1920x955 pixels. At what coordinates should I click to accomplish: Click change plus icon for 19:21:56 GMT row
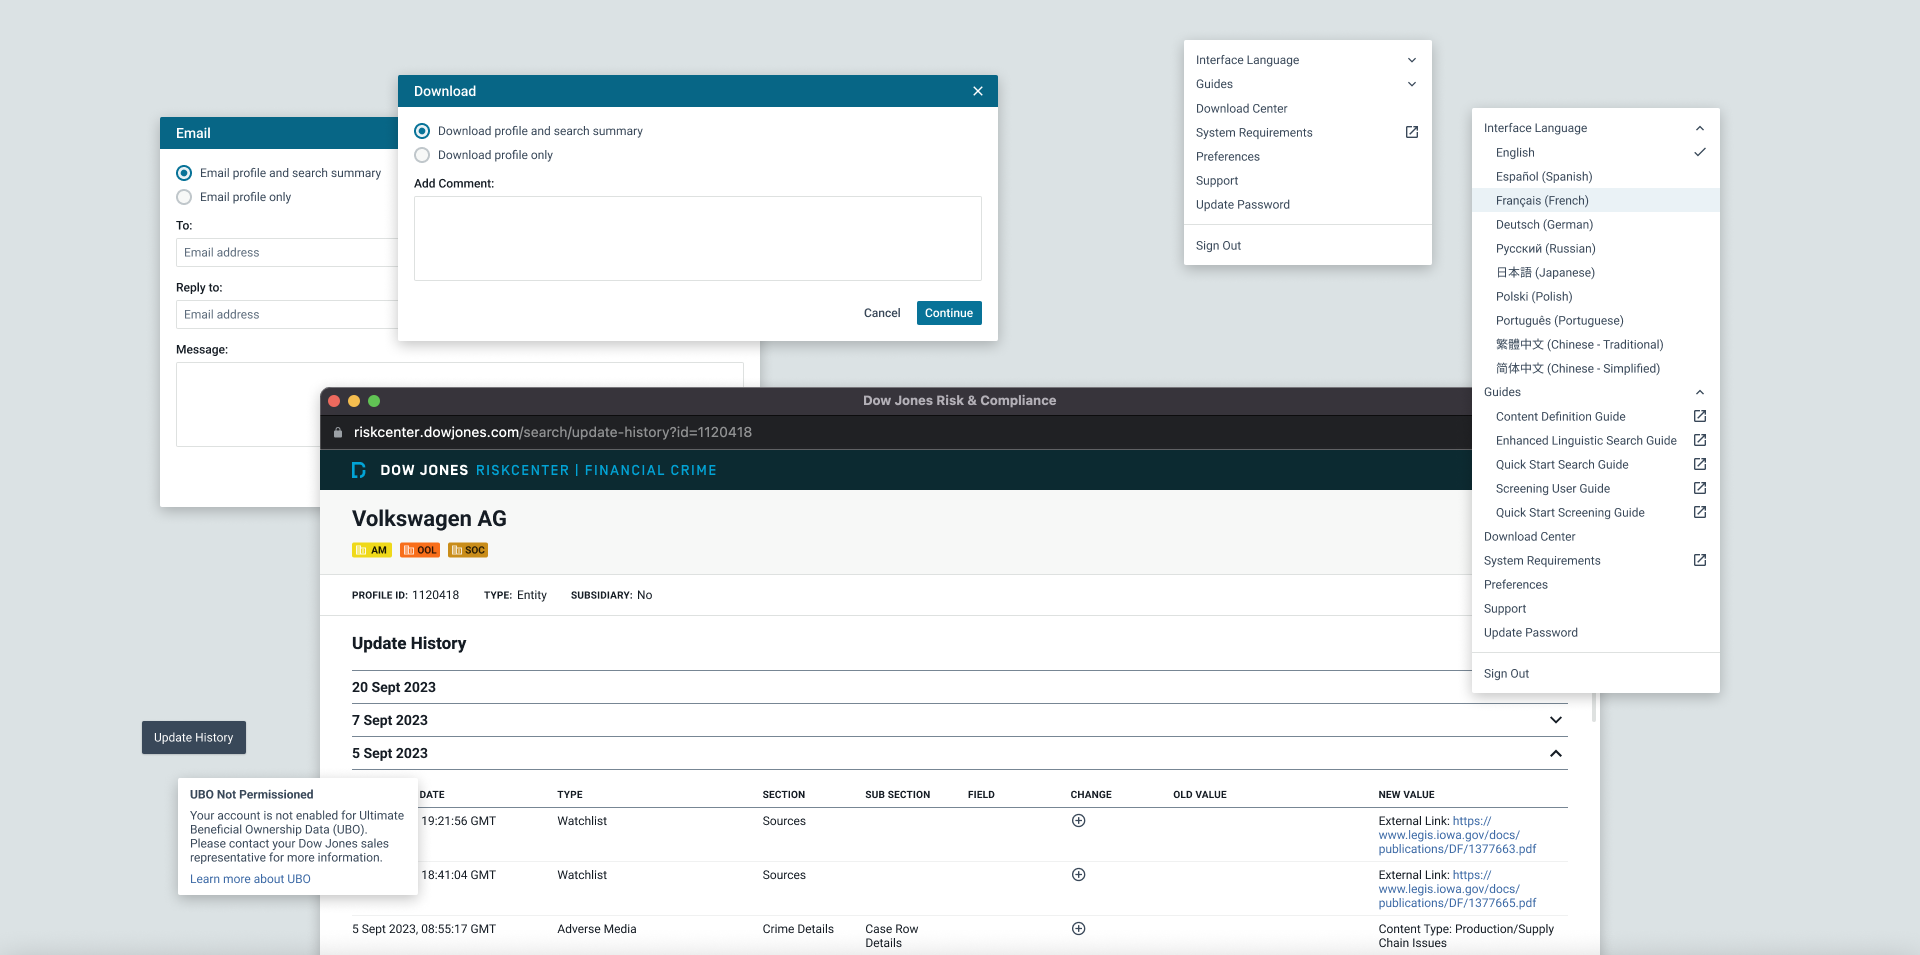[x=1079, y=821]
